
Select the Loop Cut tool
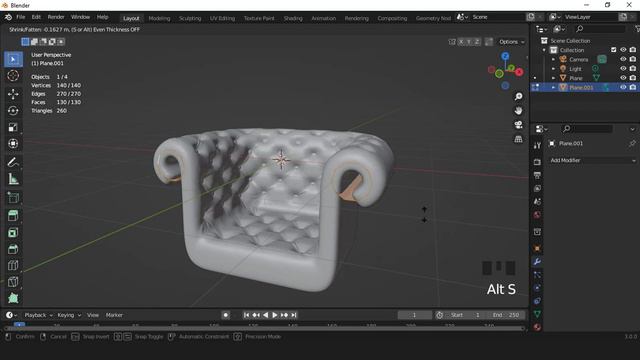13,265
